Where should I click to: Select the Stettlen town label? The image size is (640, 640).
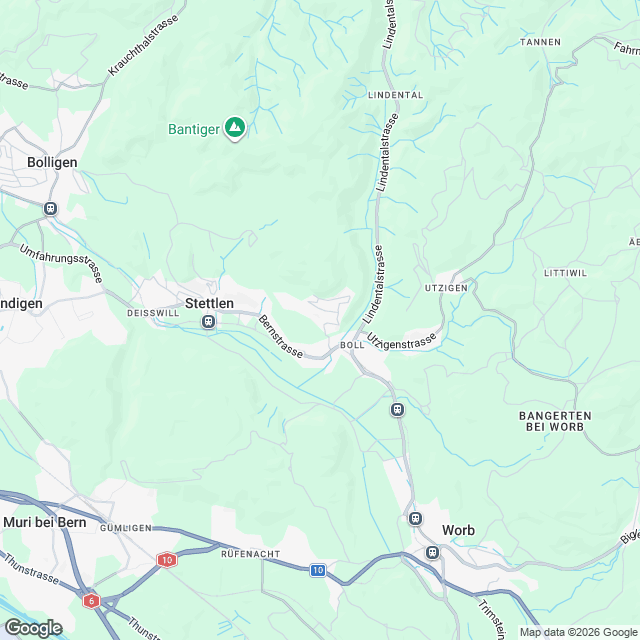coord(209,303)
